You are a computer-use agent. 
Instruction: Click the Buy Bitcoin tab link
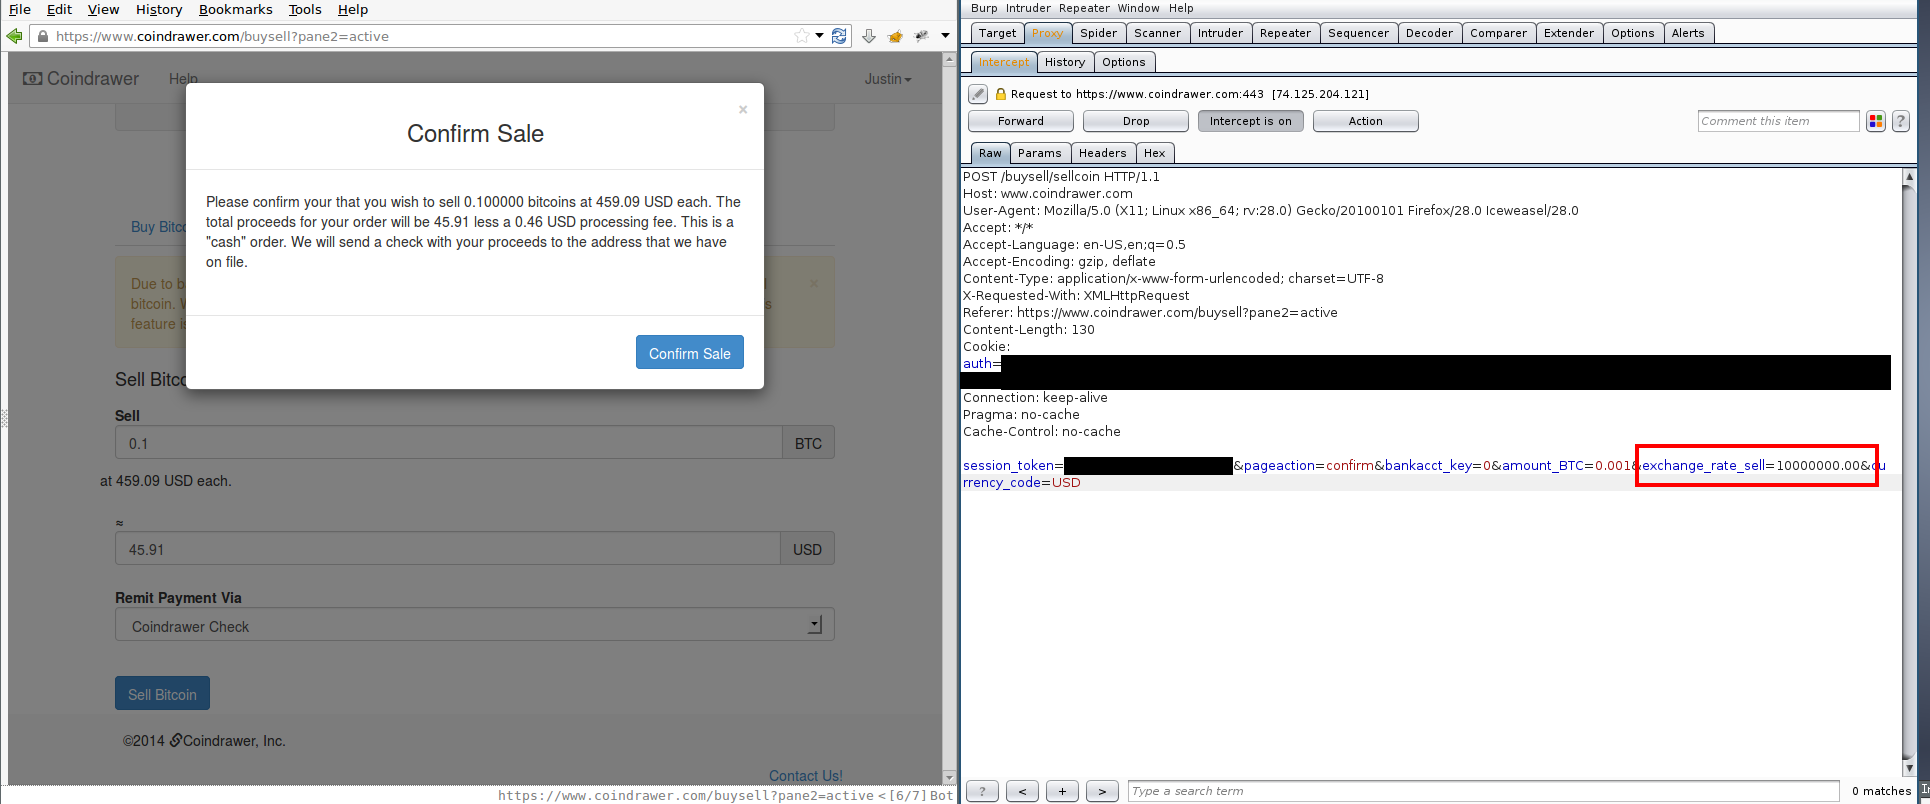[158, 227]
